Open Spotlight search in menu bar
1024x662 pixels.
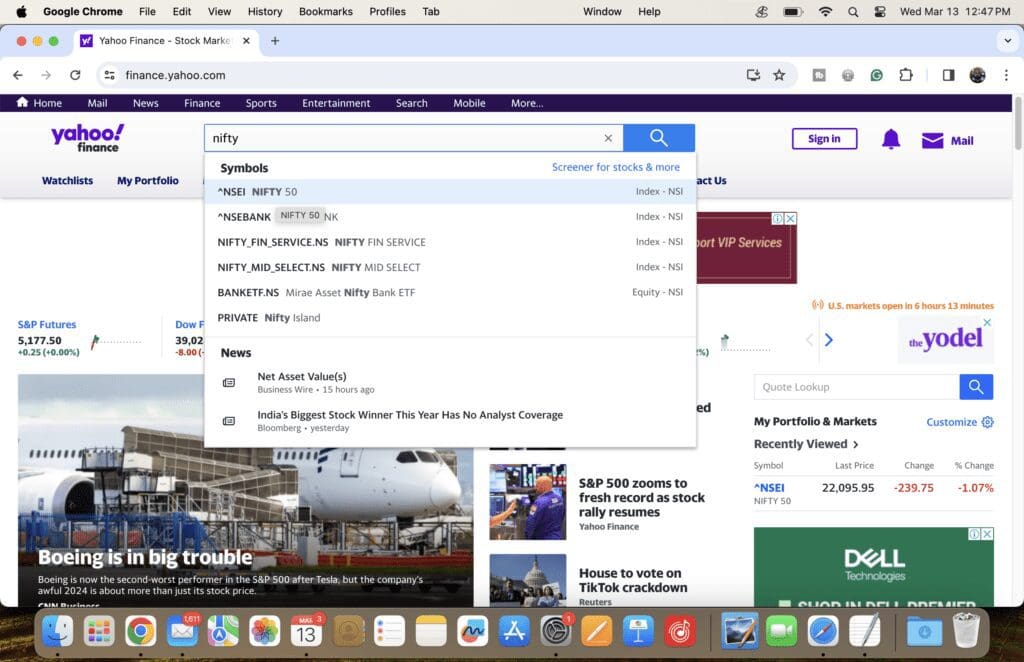(x=853, y=12)
